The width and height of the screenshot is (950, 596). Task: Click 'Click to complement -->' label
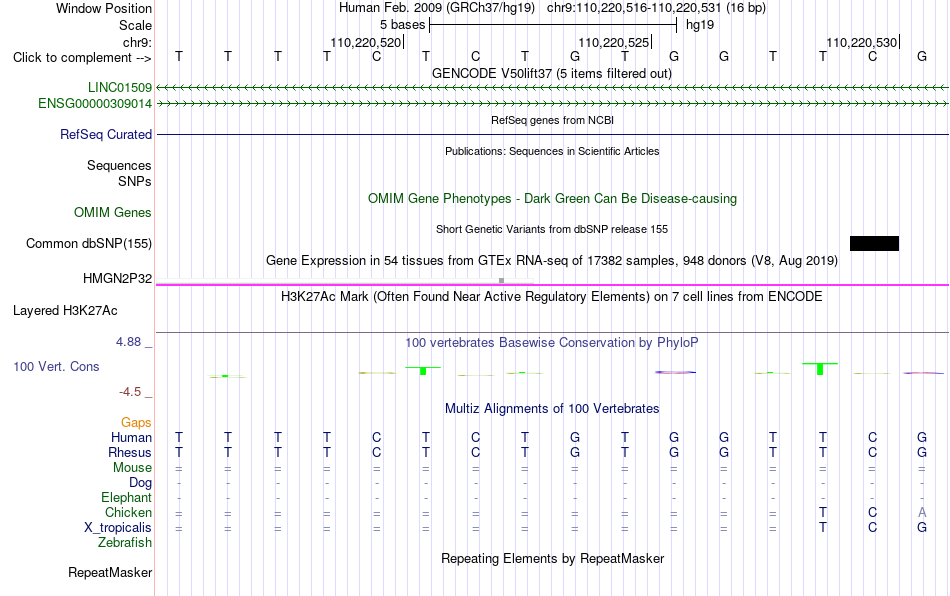coord(82,58)
